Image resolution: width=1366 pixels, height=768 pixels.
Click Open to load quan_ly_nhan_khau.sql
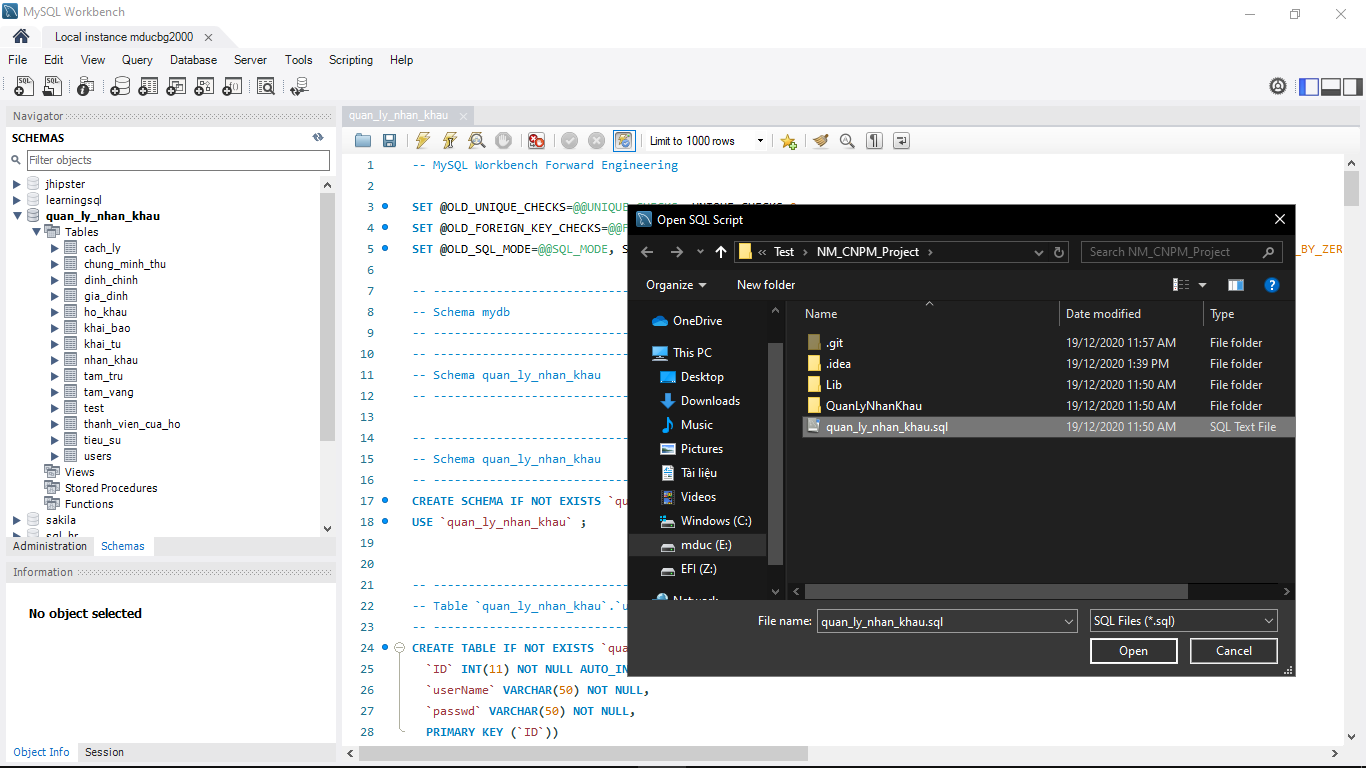coord(1133,650)
